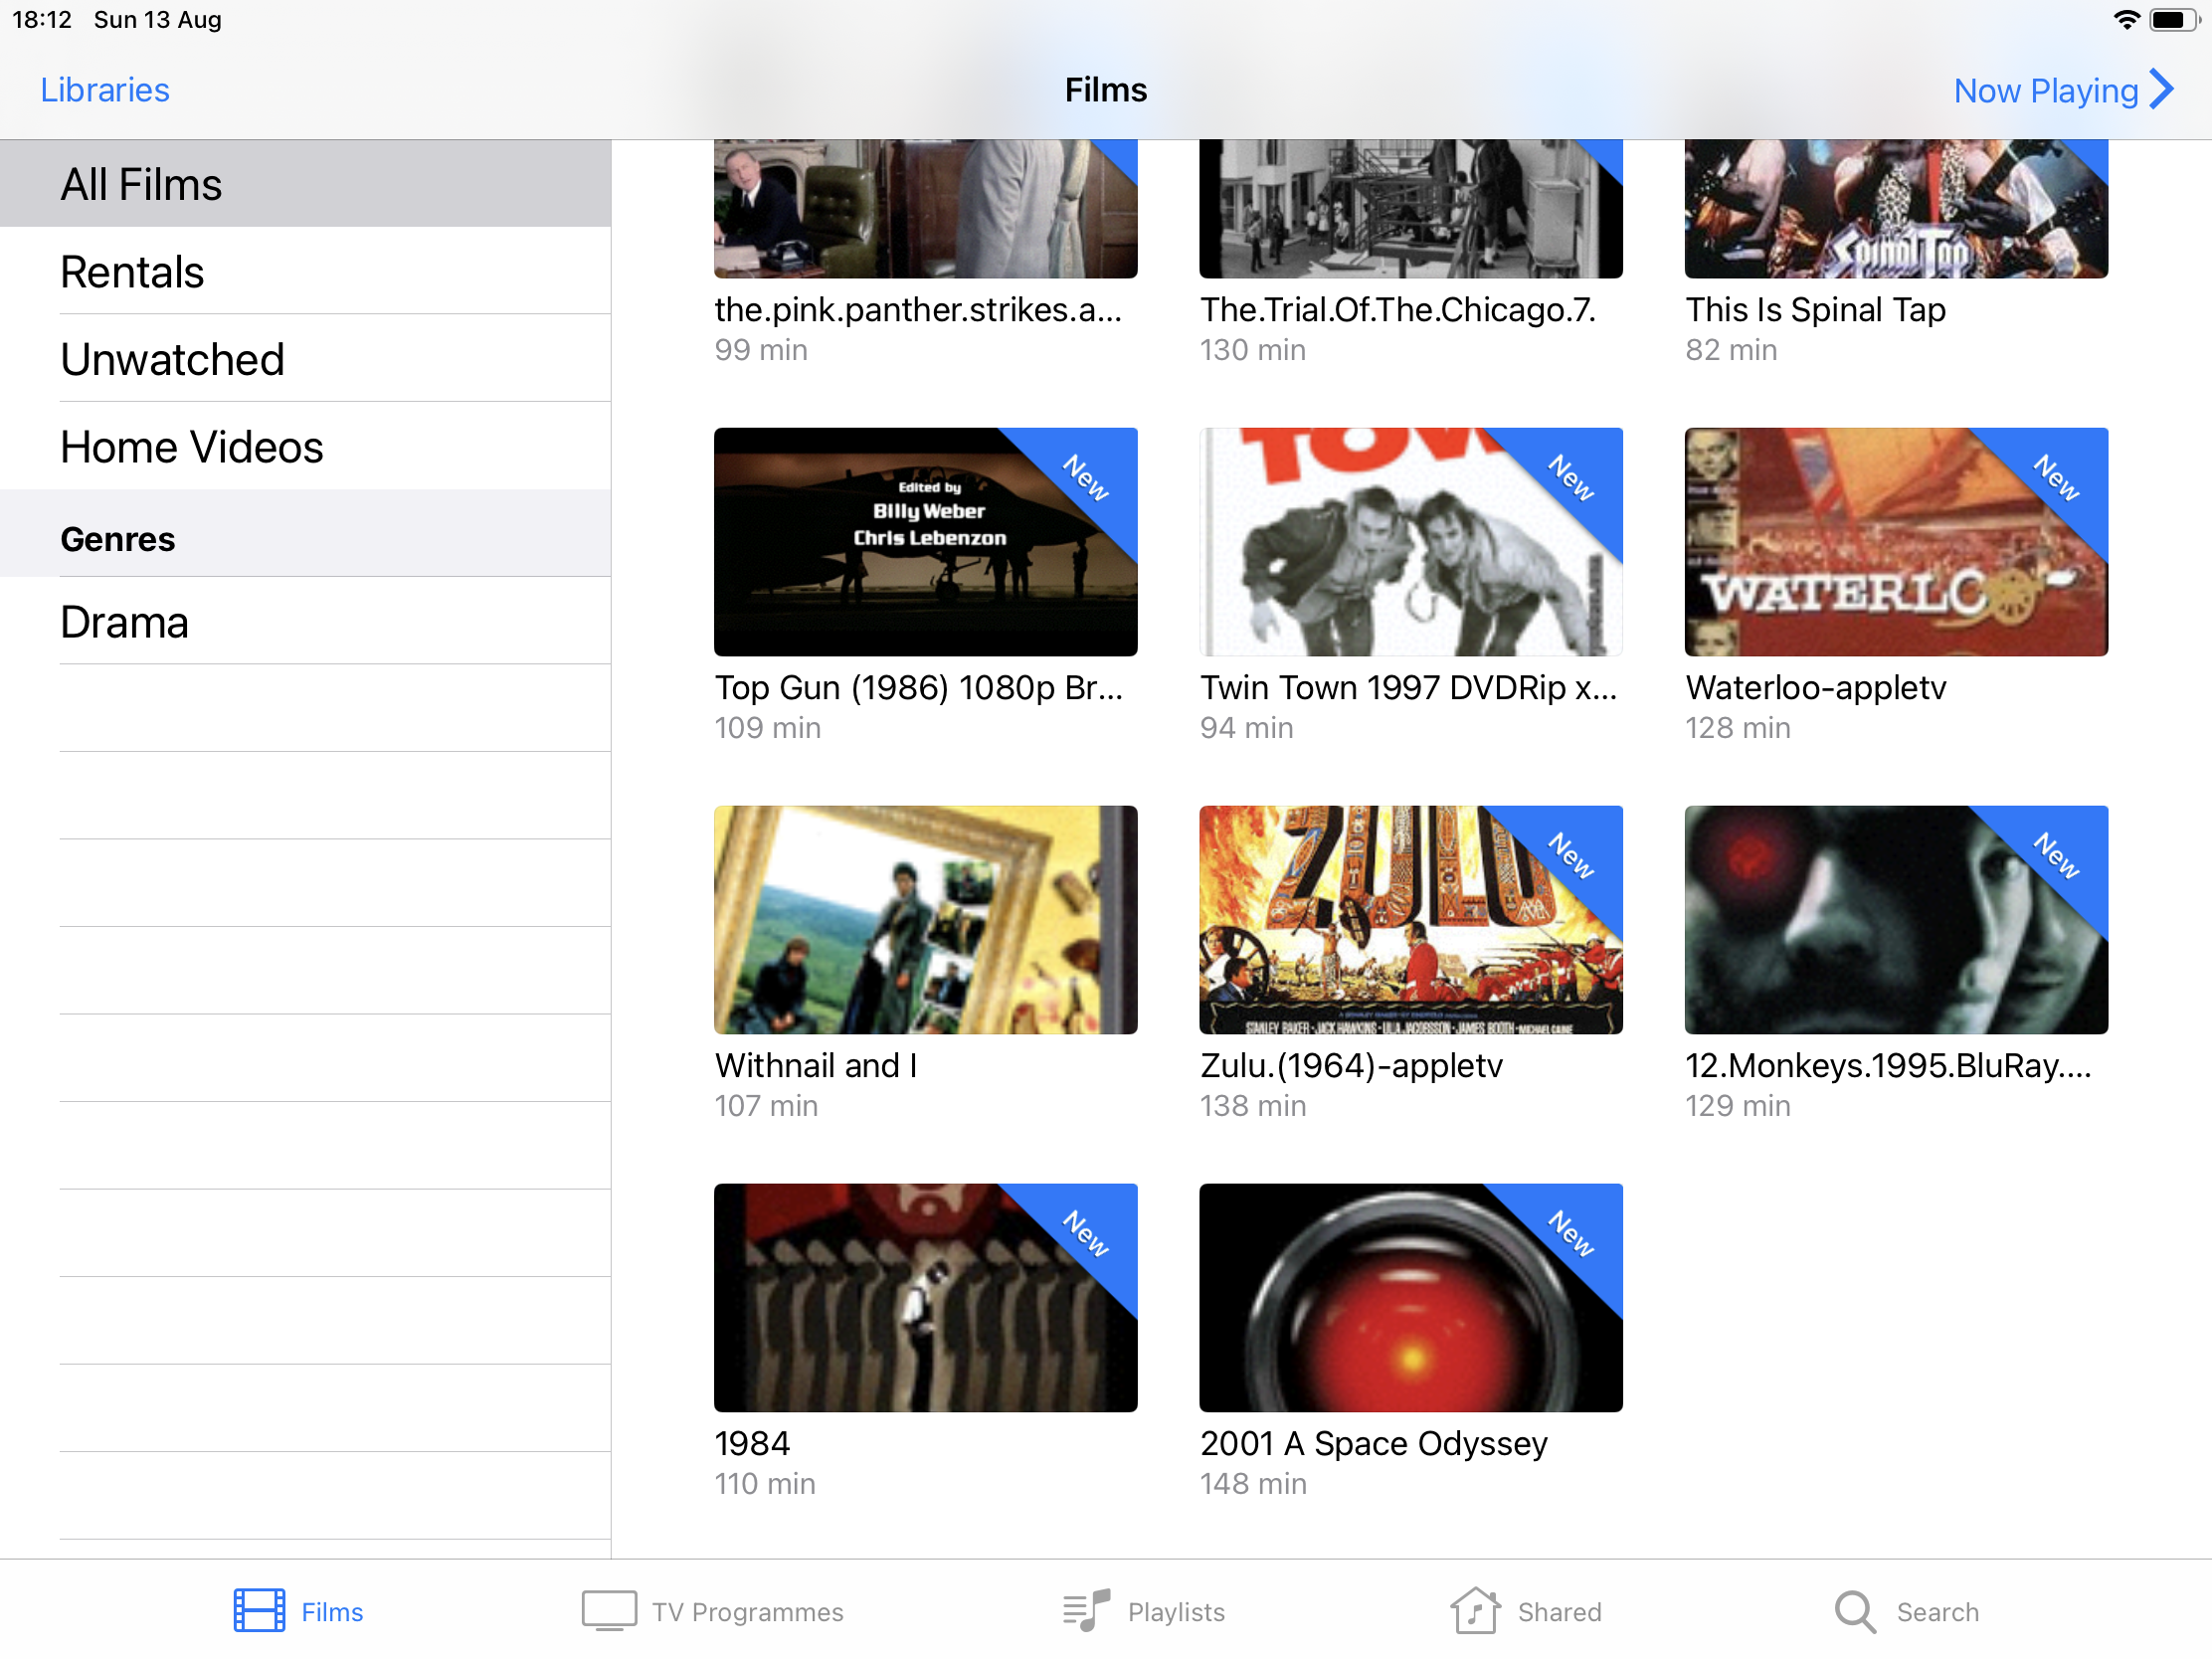Play the Withnail and I film
This screenshot has width=2212, height=1659.
coord(925,920)
